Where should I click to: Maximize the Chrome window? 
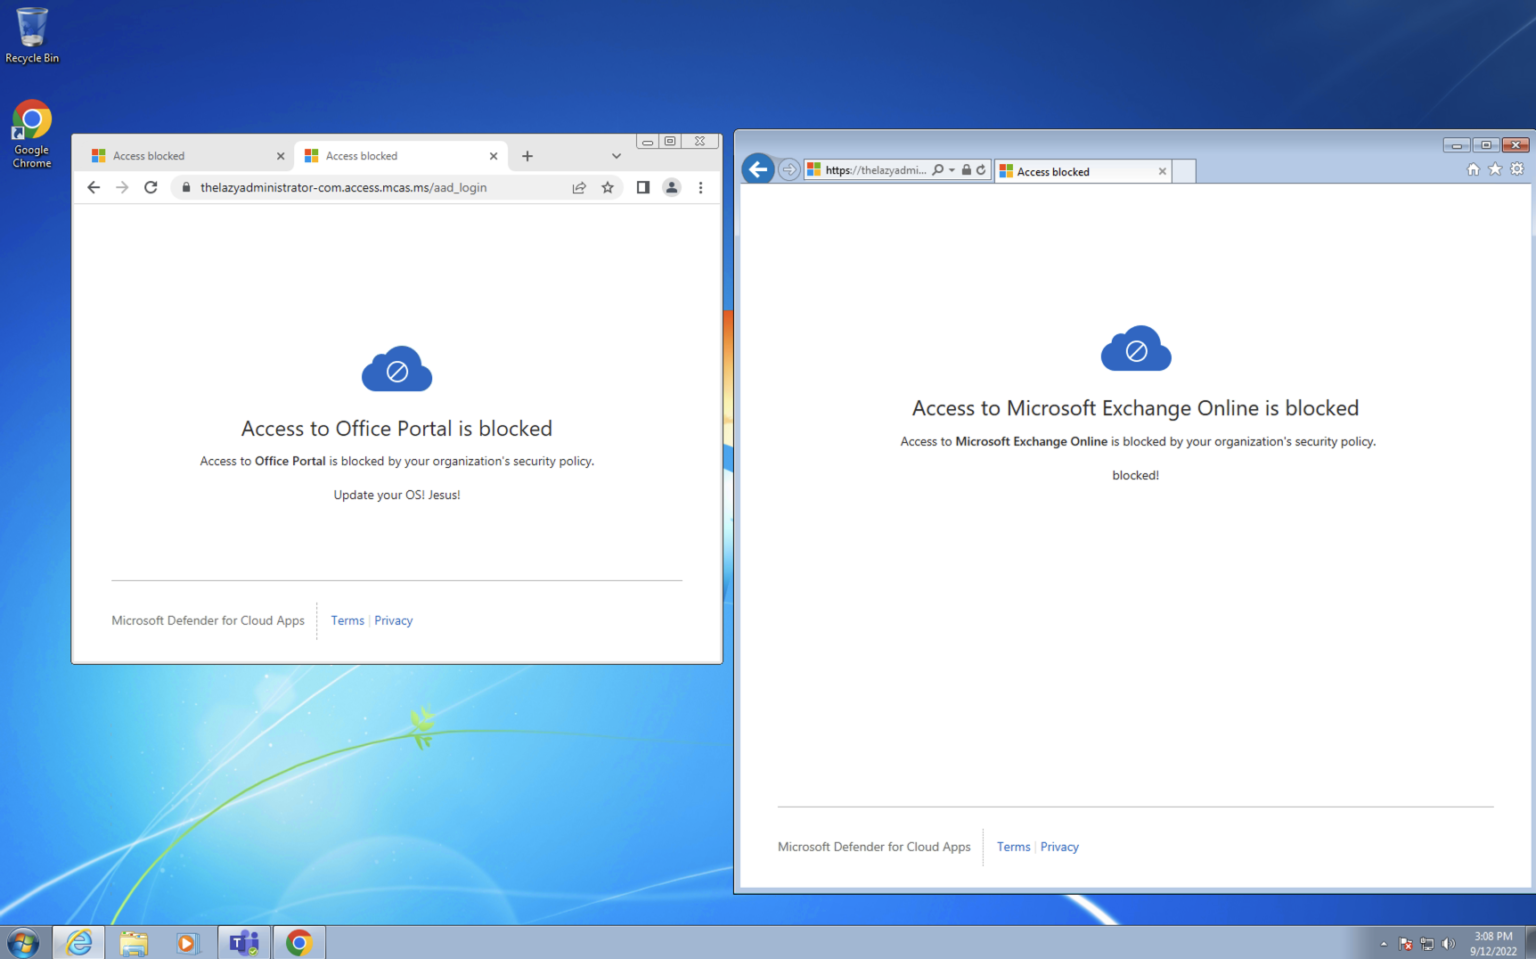tap(670, 142)
